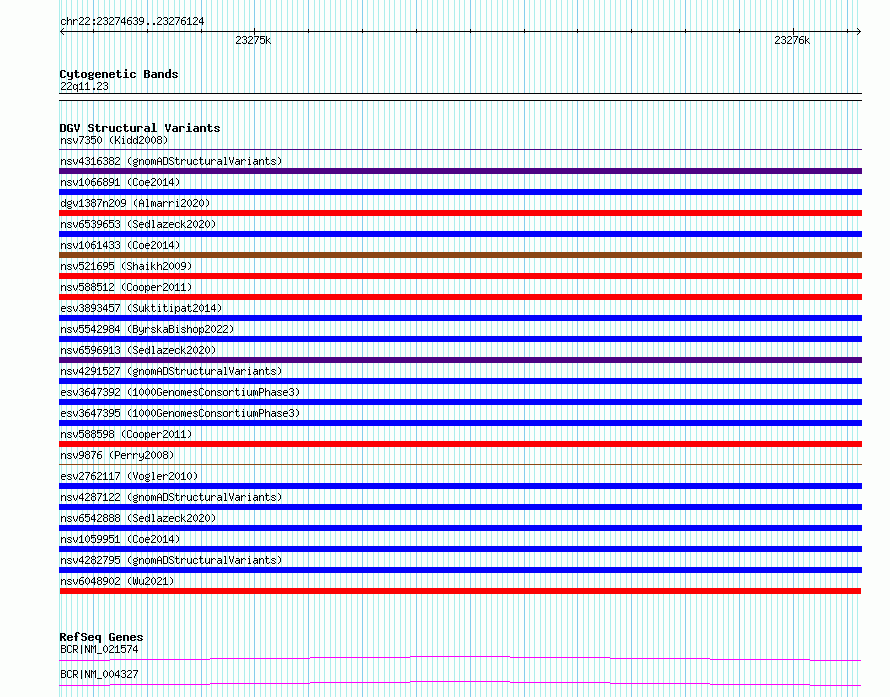
Task: Select the blue bar for nsv6539653
Action: [460, 234]
